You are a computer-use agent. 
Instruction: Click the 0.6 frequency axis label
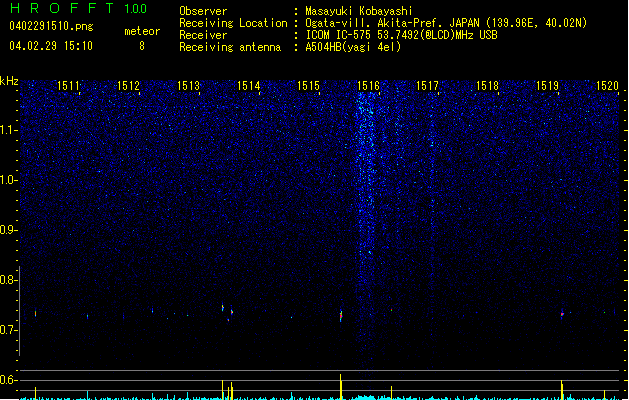click(x=8, y=380)
